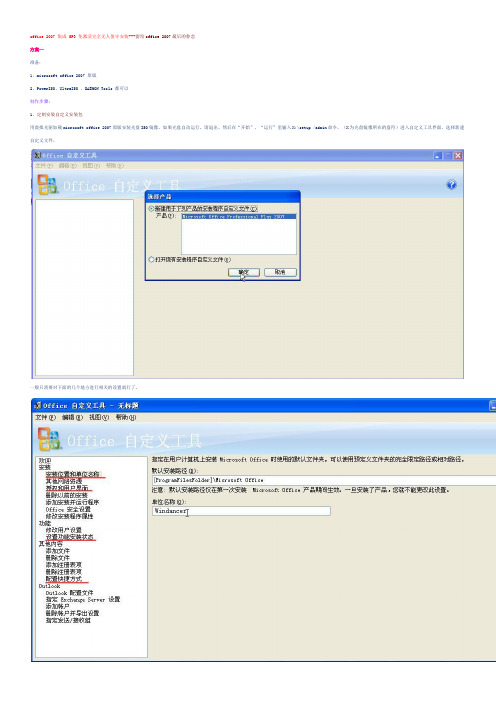
Task: Open 修改安装程序属性 in the tree
Action: click(69, 516)
